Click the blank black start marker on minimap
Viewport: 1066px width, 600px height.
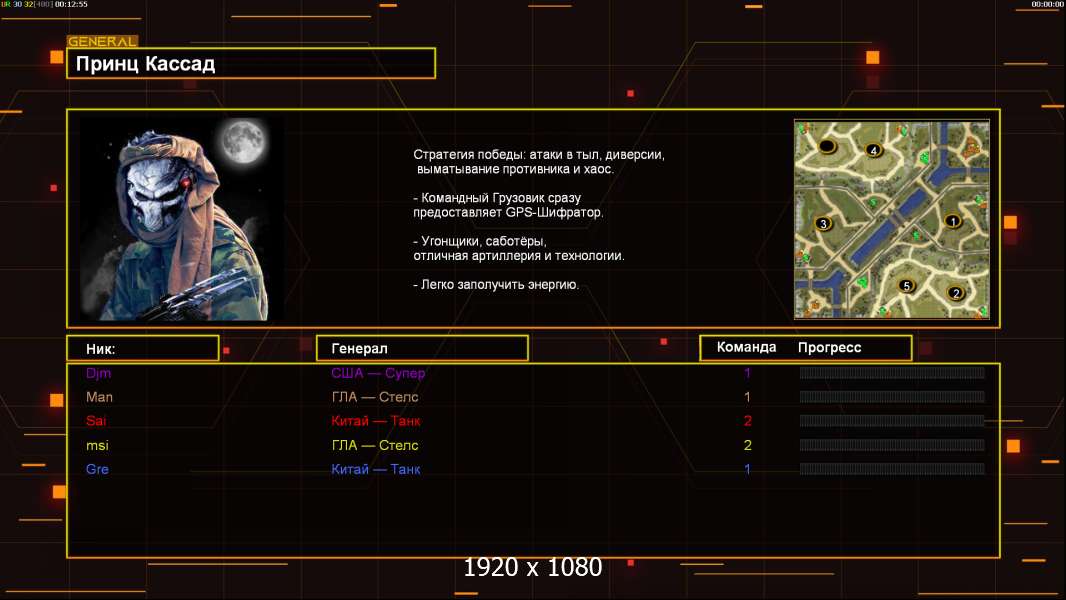[827, 145]
